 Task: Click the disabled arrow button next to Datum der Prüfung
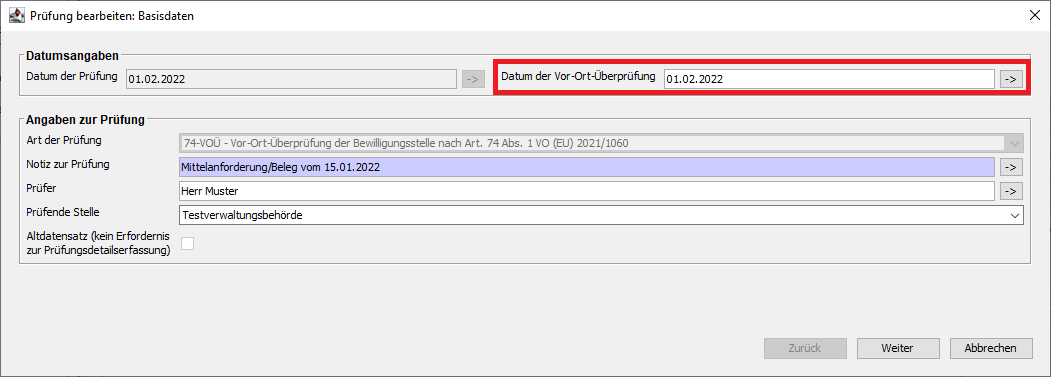[473, 78]
